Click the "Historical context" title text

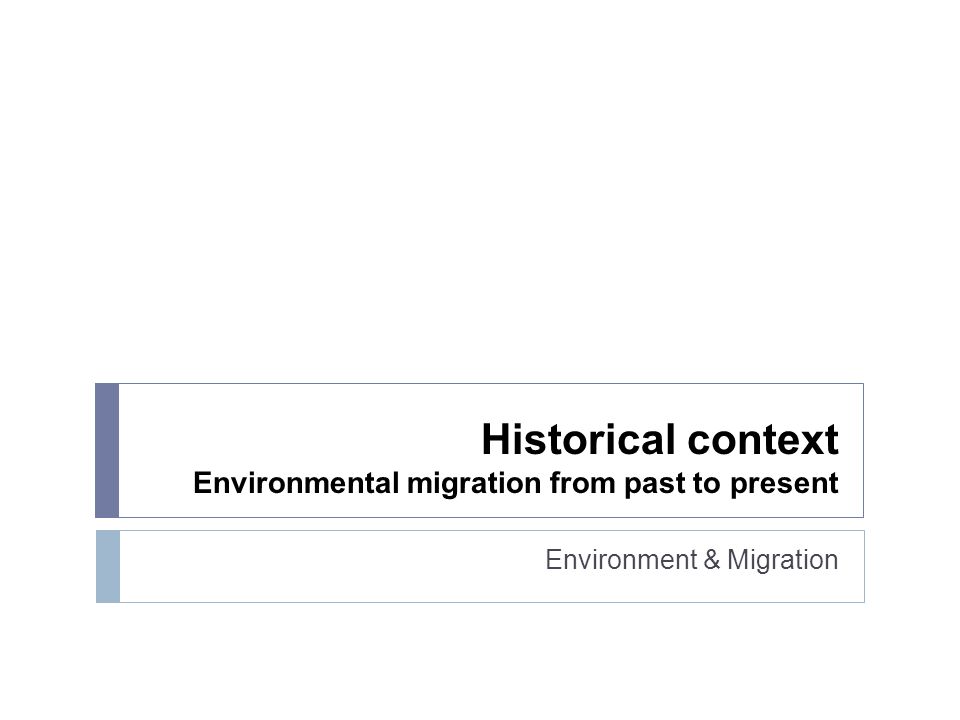click(659, 439)
